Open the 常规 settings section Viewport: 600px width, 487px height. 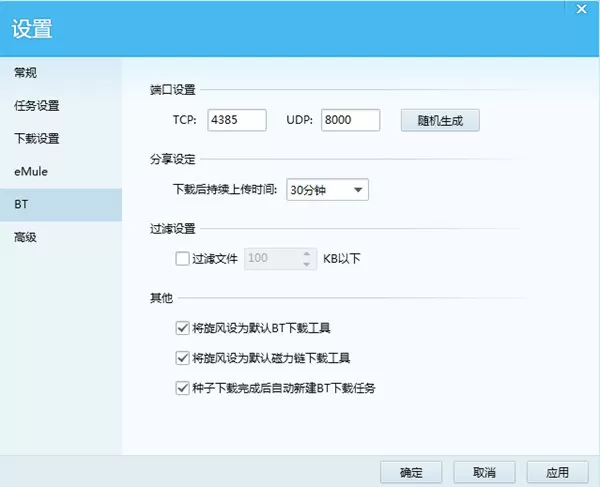point(61,72)
